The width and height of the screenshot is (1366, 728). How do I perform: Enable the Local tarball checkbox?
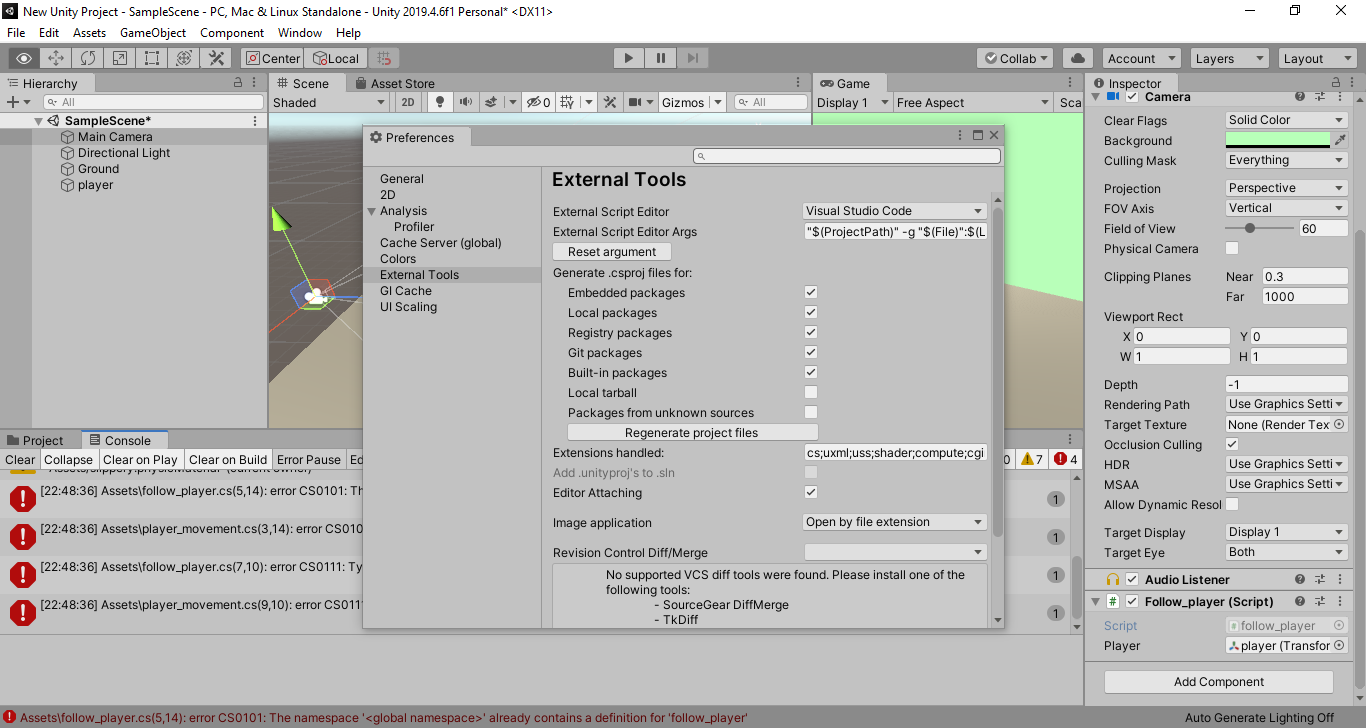pos(809,392)
